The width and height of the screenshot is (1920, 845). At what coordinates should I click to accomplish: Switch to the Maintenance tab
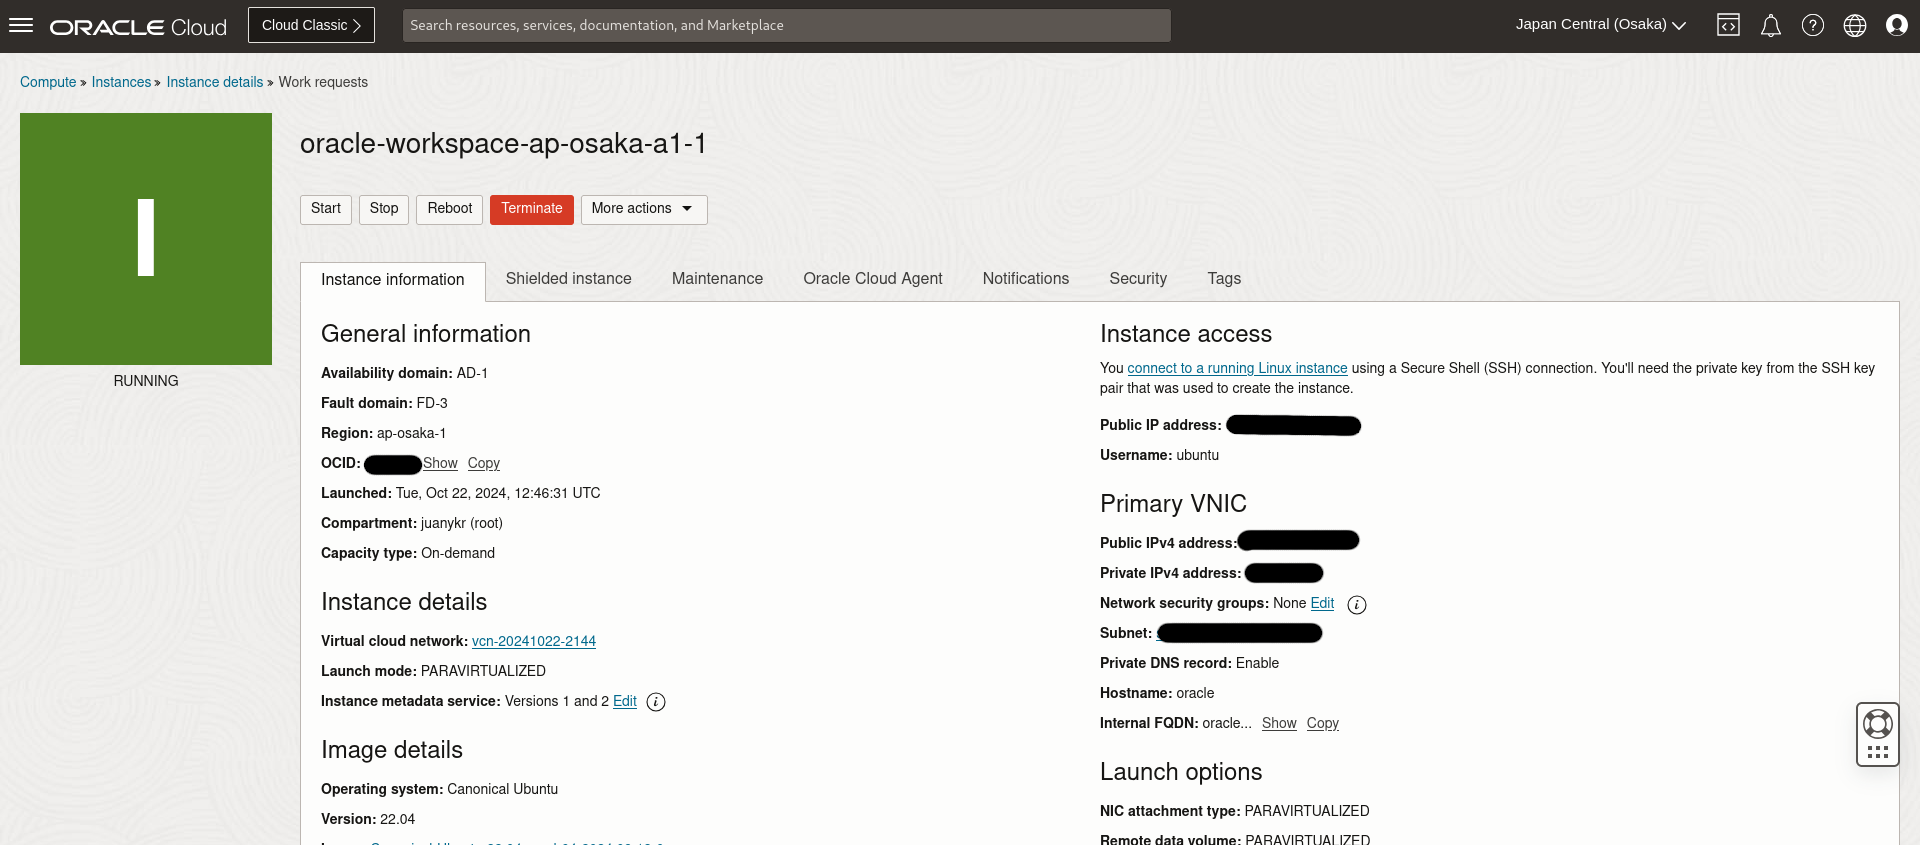click(717, 279)
